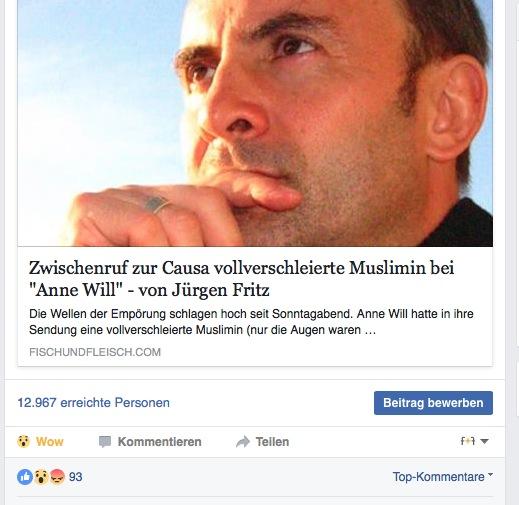
Task: Click the Beitrag bewerben button
Action: tap(433, 403)
